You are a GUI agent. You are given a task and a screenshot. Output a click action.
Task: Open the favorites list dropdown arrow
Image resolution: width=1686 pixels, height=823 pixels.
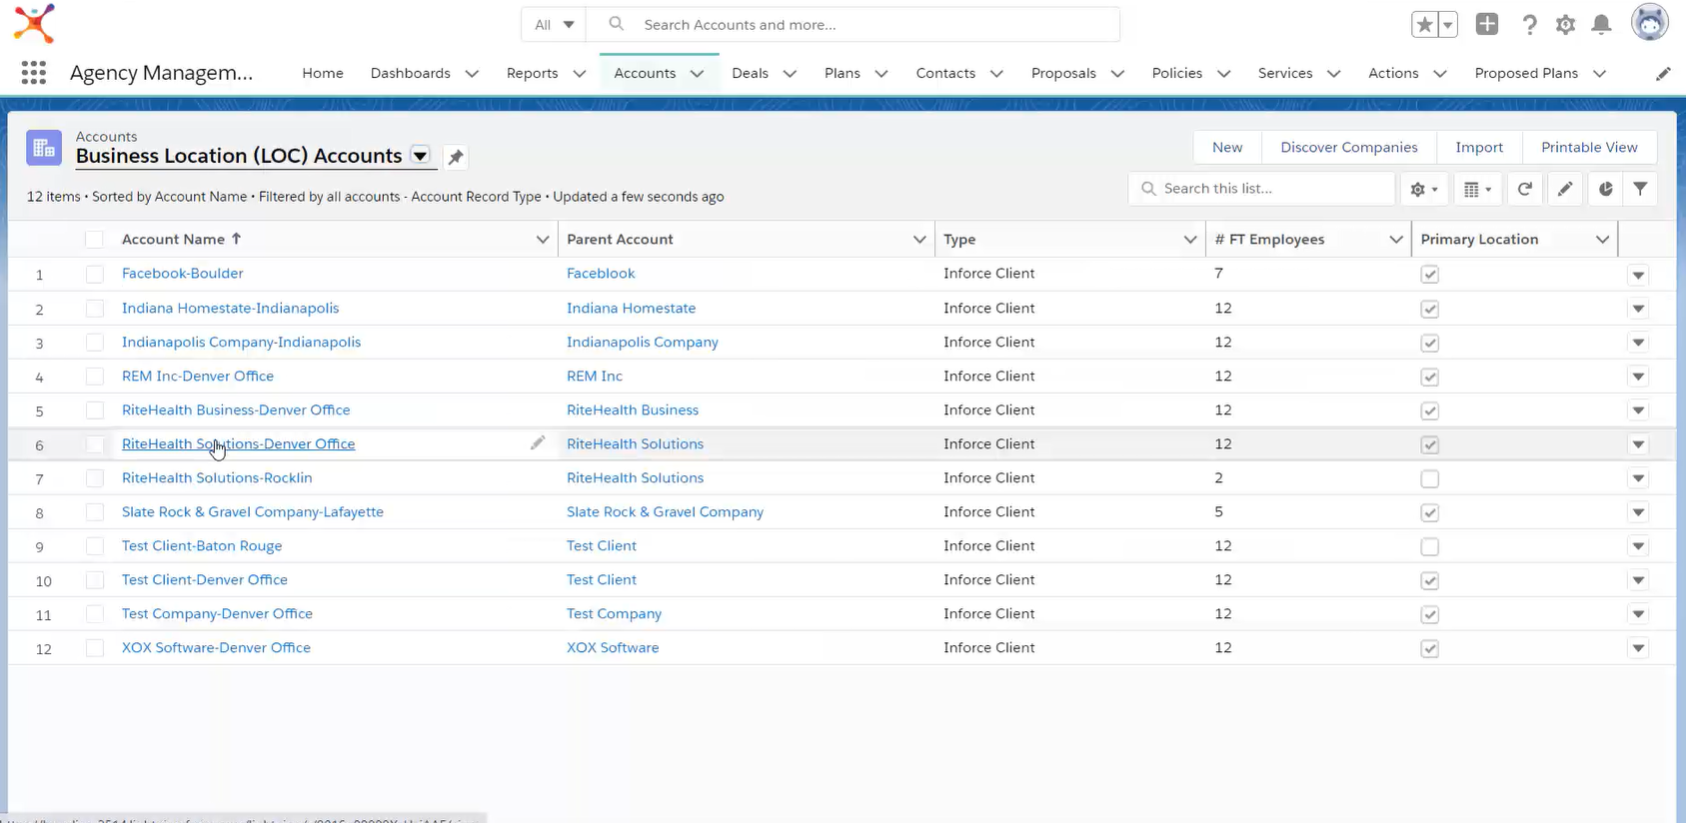1447,25
